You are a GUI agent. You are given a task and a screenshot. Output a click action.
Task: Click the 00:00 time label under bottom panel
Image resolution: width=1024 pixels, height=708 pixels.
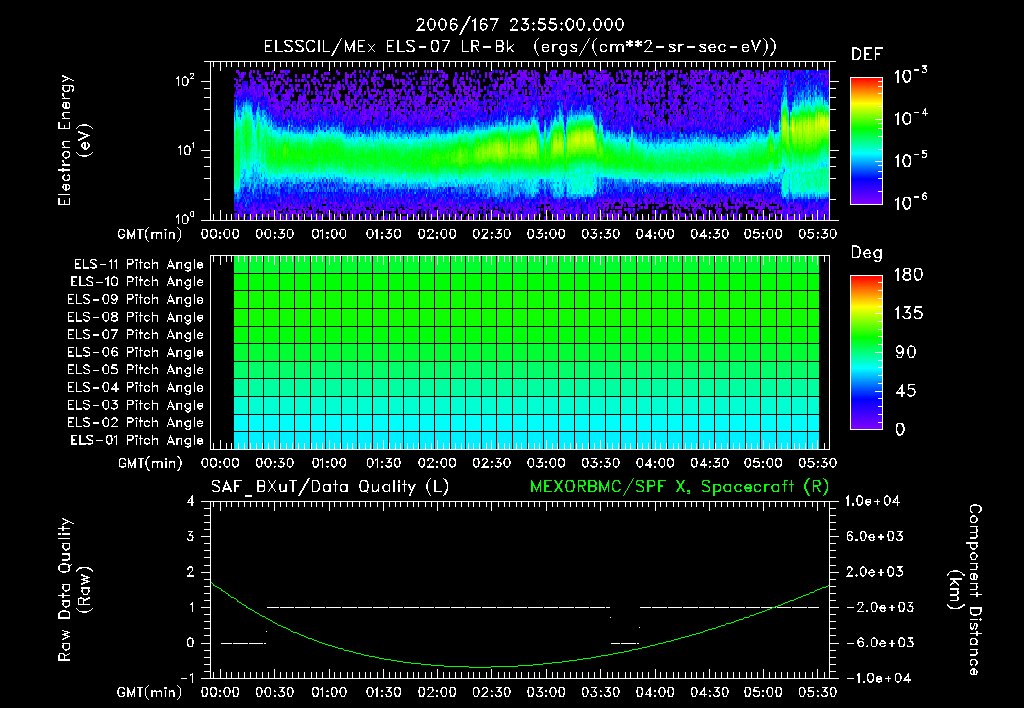pyautogui.click(x=220, y=692)
